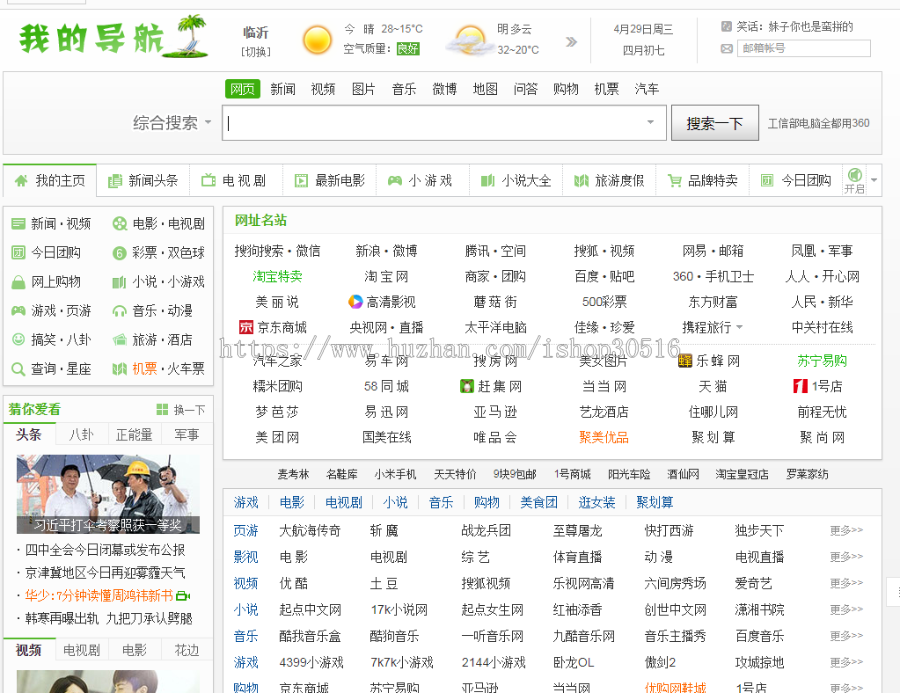Click the 最新电影 play icon

click(x=300, y=181)
